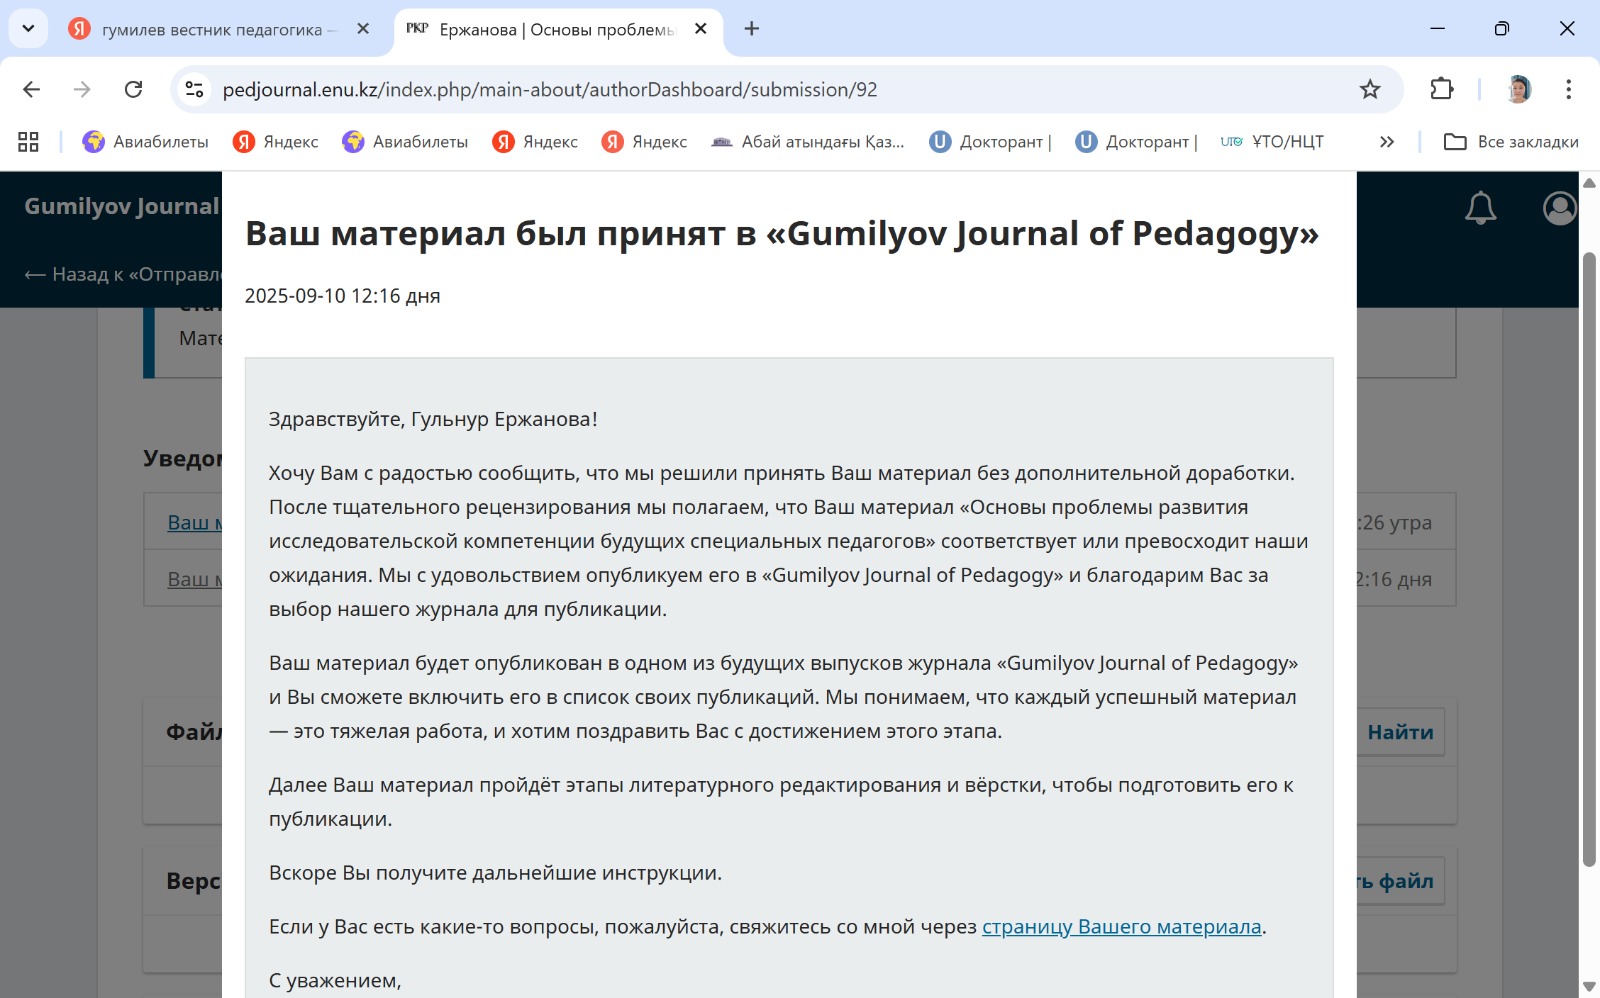Go back to previous page
This screenshot has height=998, width=1600.
32,90
